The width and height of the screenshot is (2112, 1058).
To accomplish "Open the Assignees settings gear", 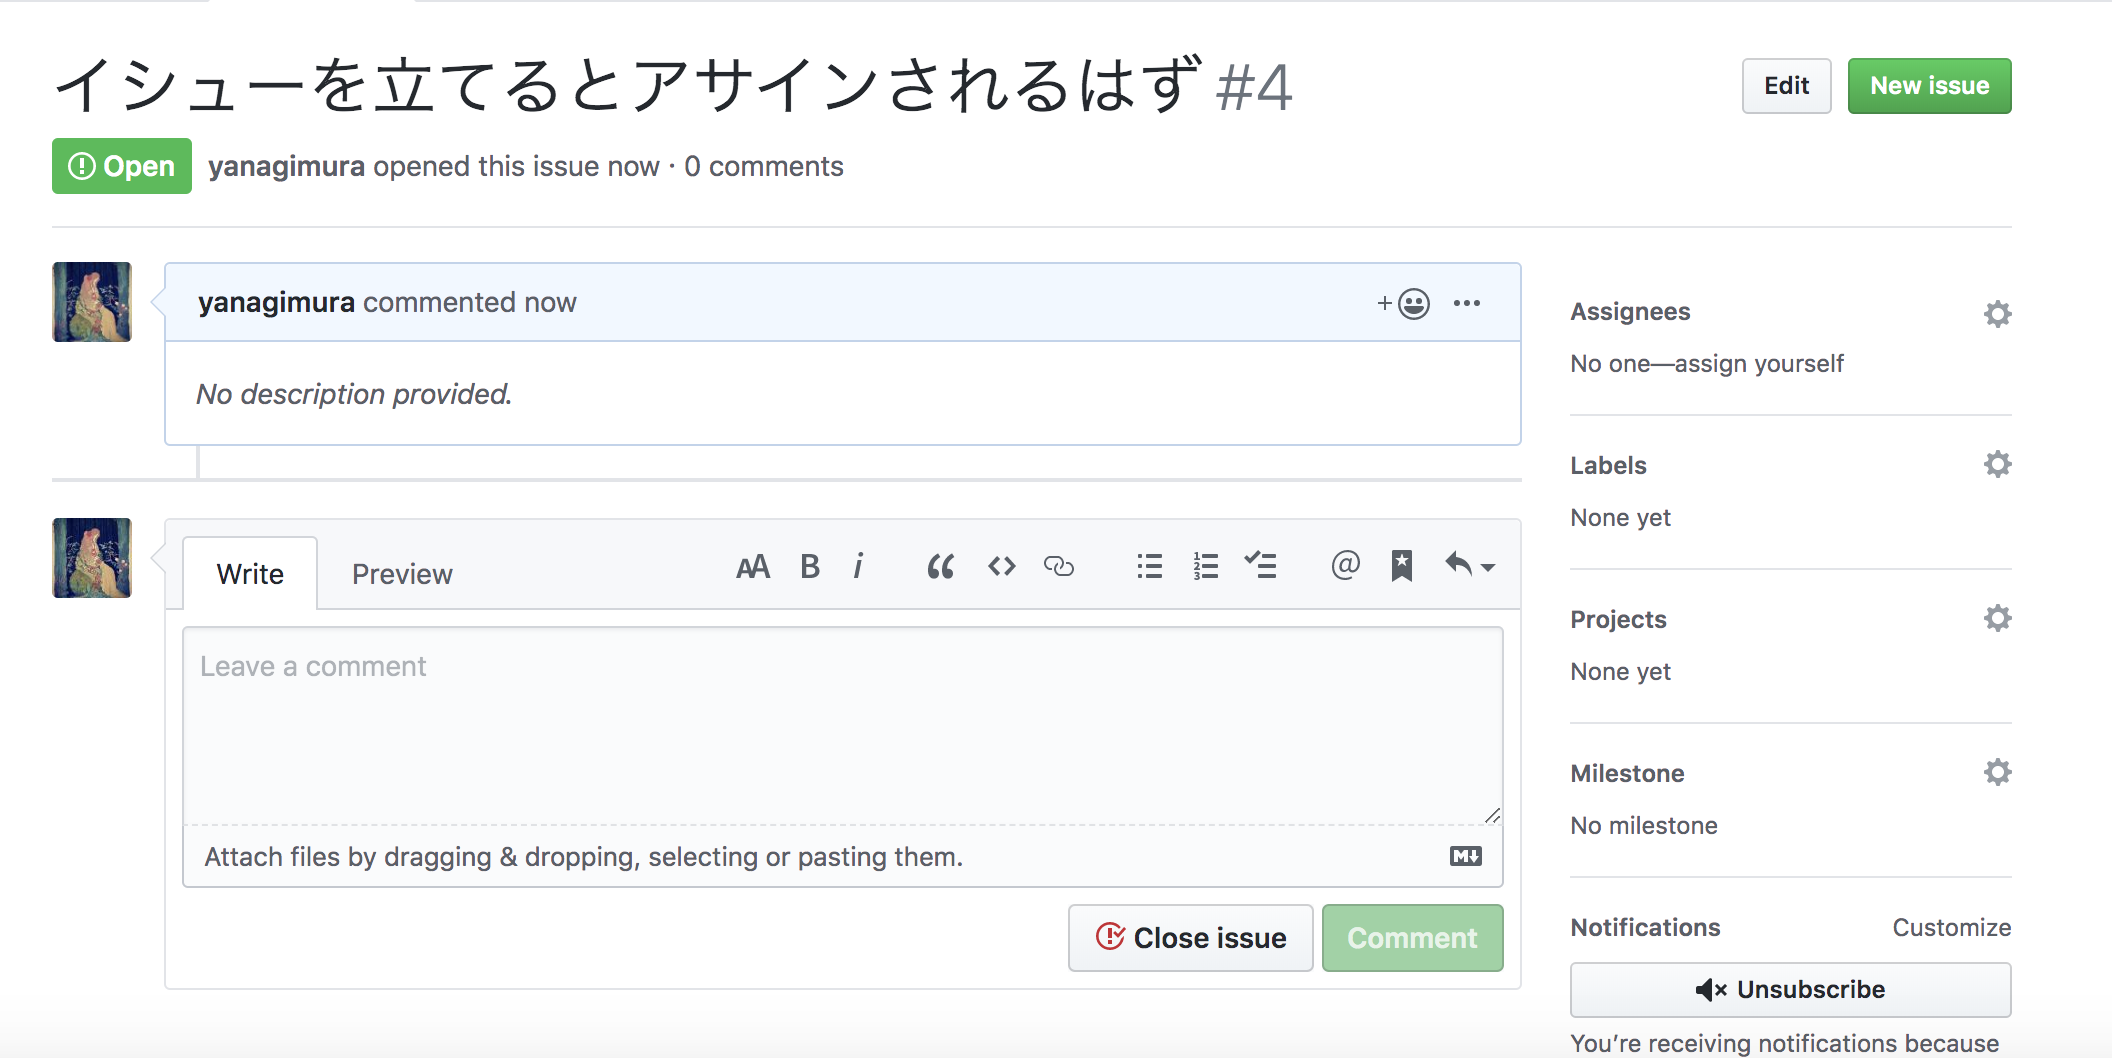I will point(1996,313).
